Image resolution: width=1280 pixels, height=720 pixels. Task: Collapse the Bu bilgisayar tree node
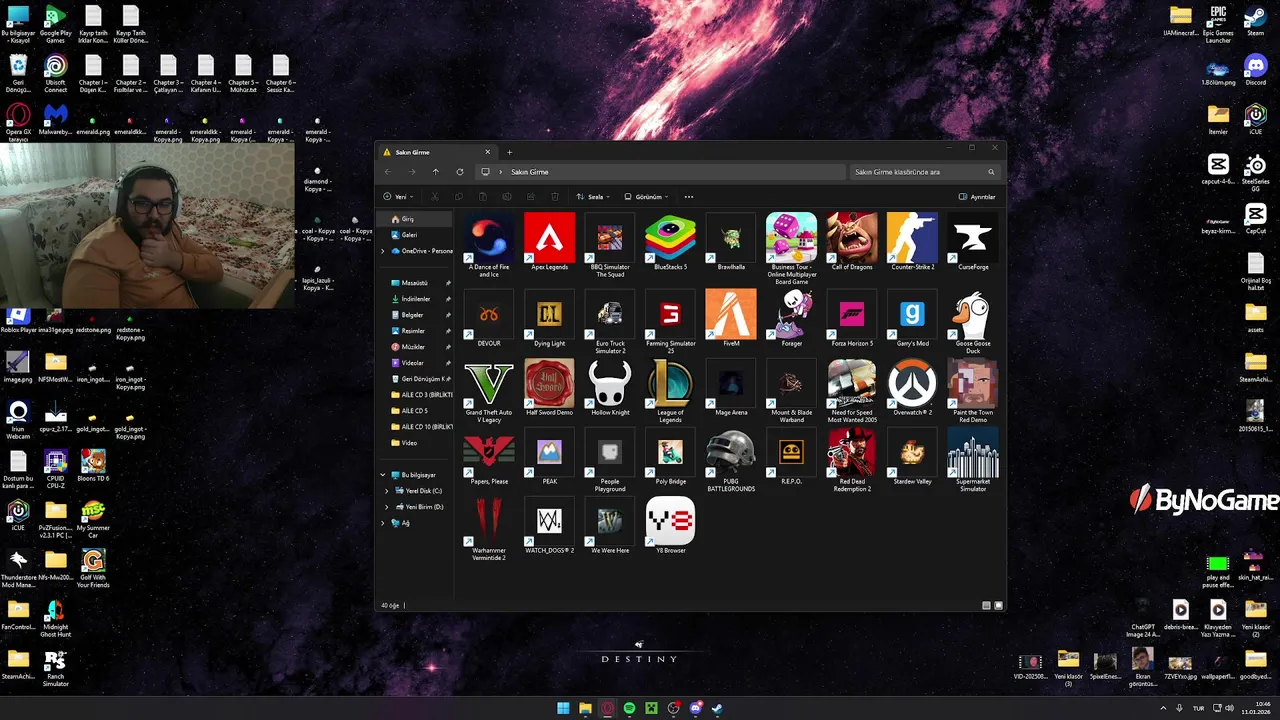pos(383,475)
